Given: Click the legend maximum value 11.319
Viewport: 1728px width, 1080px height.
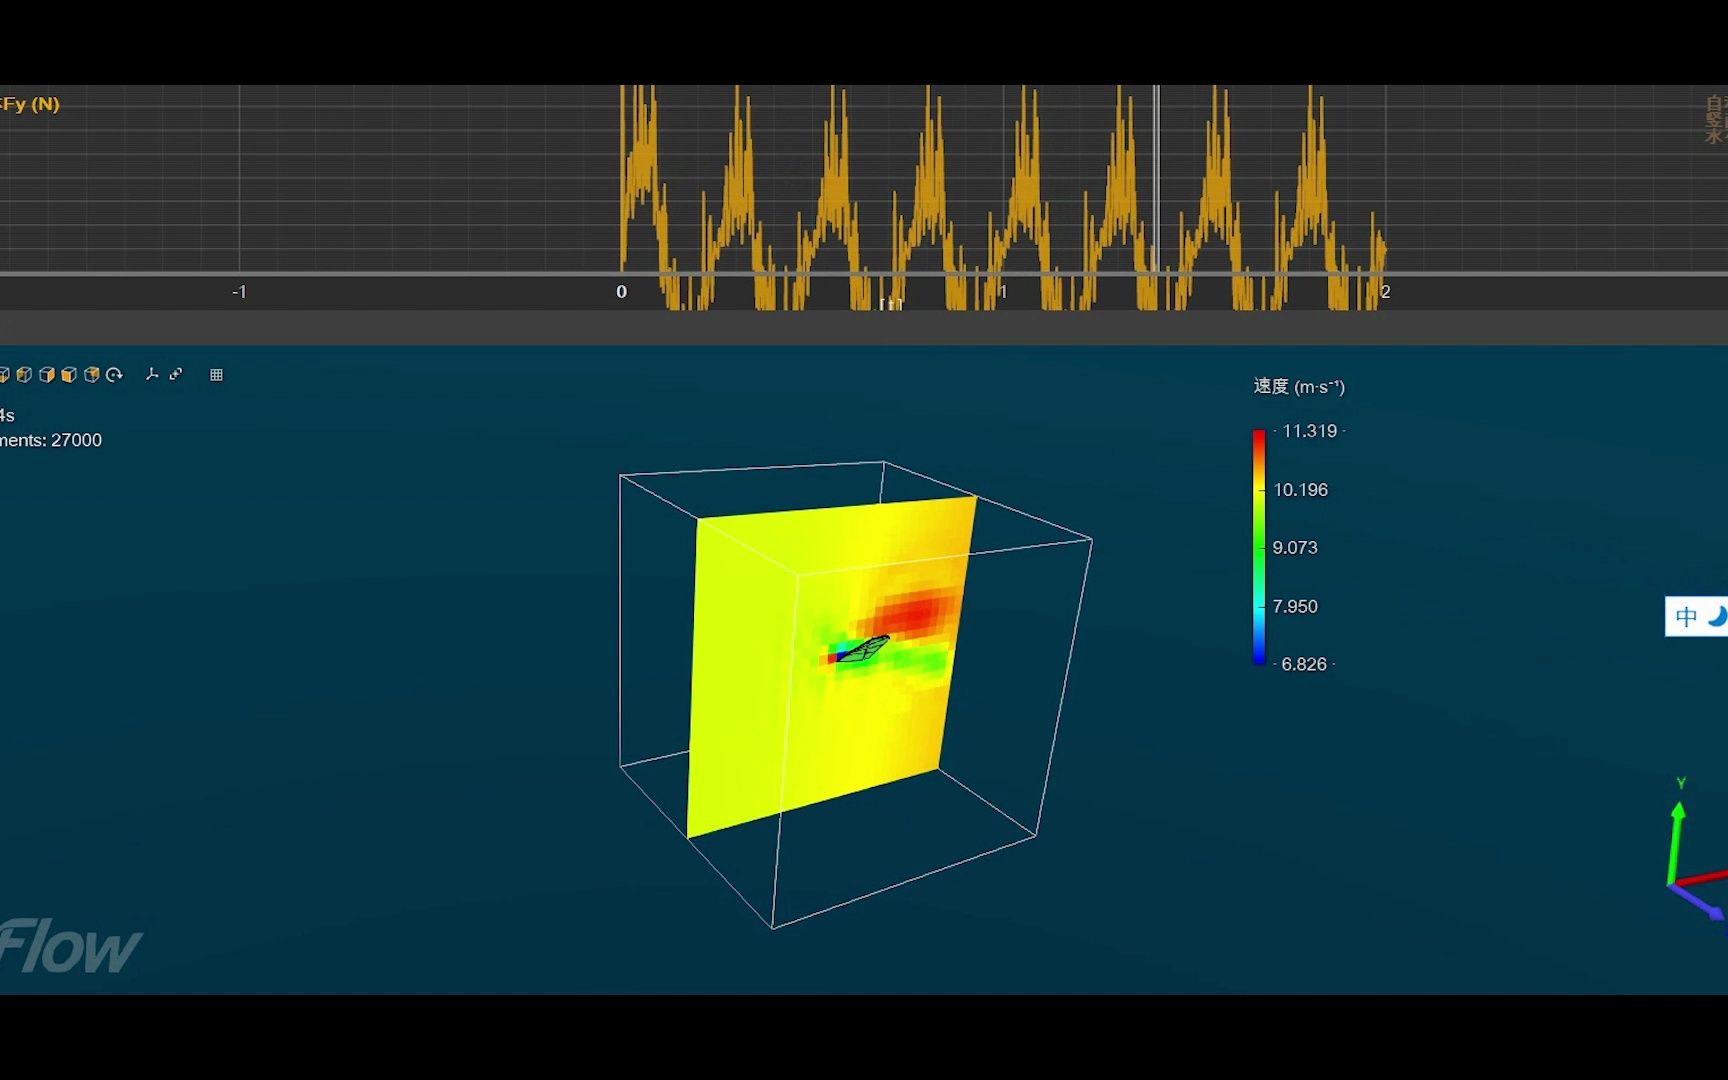Looking at the screenshot, I should click(x=1309, y=431).
